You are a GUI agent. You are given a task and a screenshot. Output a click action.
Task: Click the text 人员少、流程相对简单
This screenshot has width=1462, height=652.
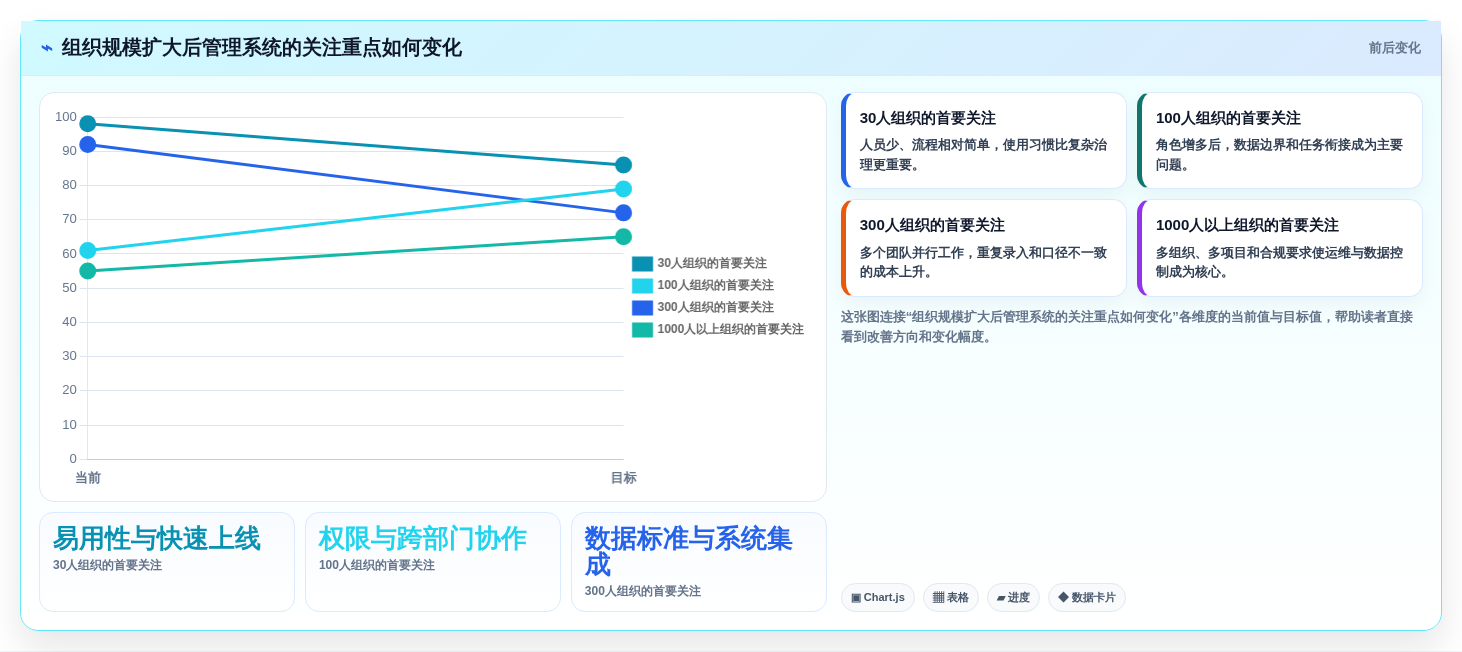point(924,145)
